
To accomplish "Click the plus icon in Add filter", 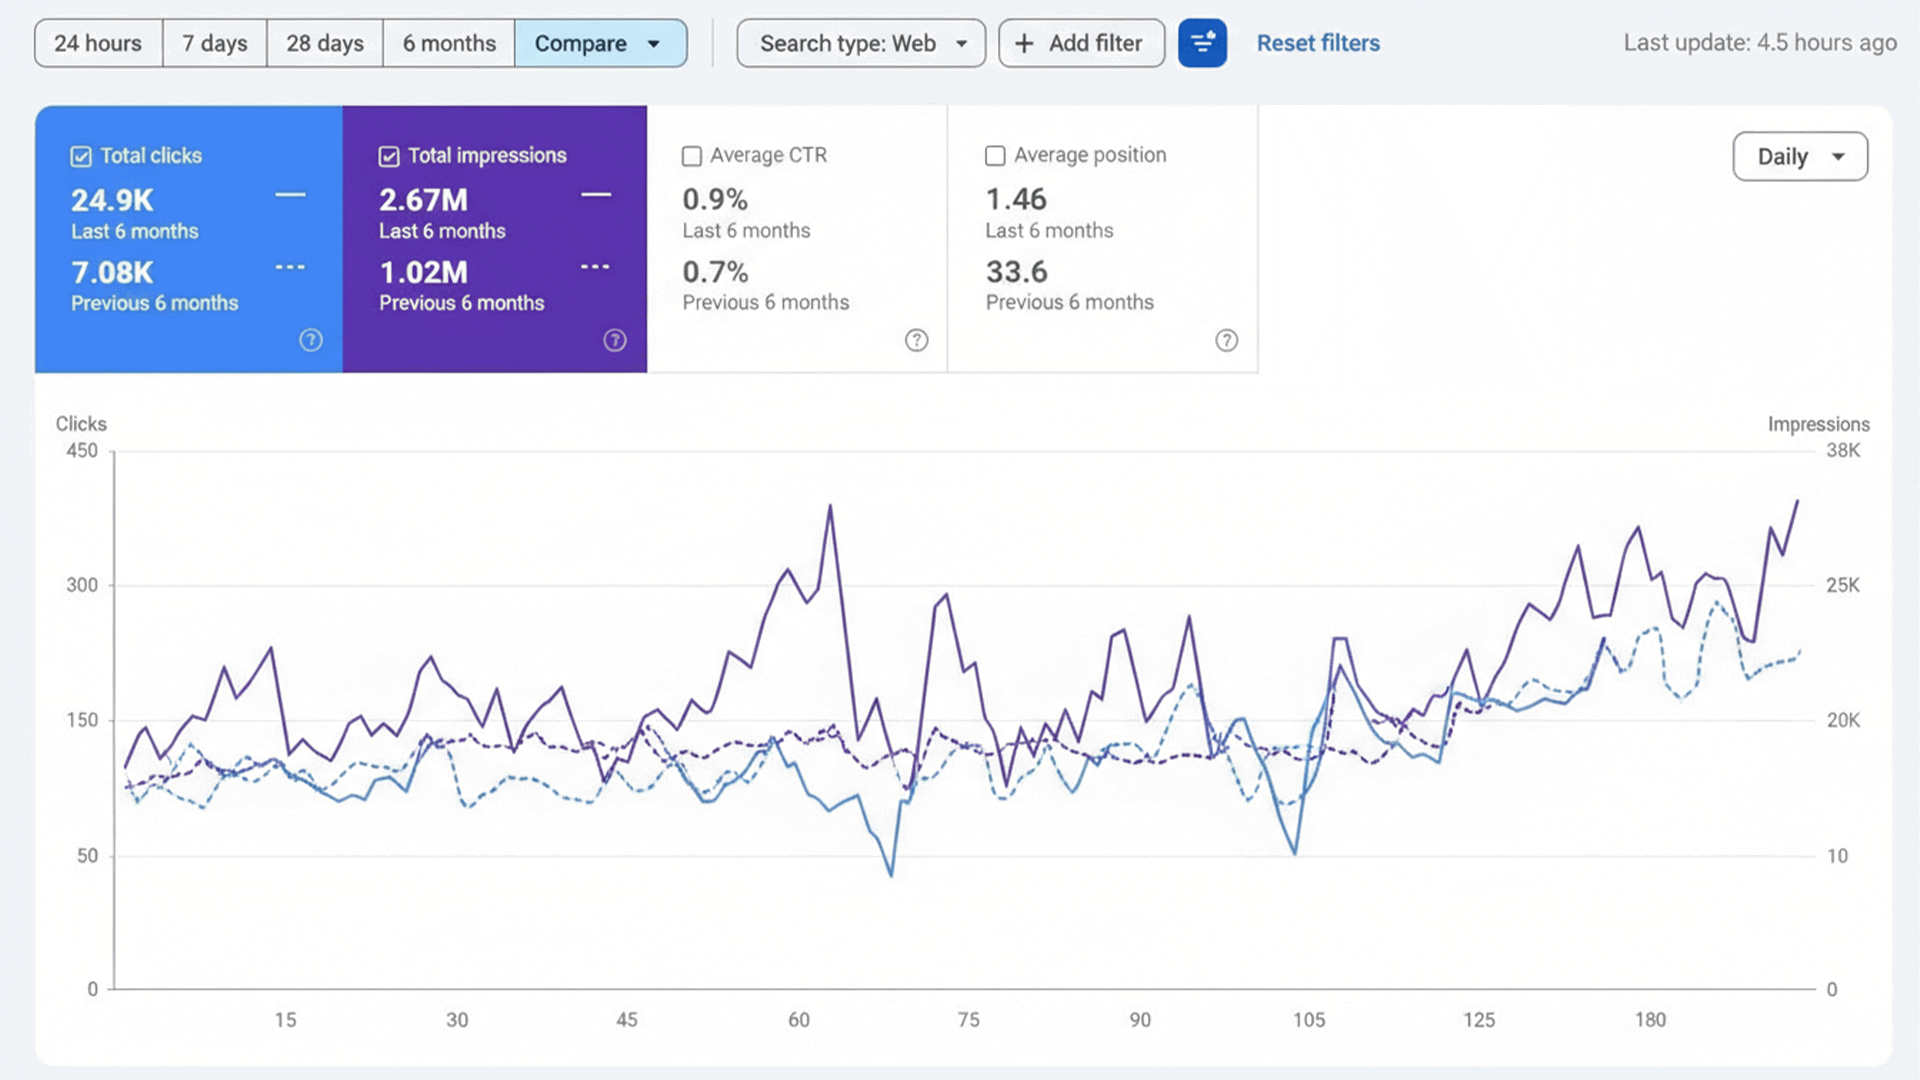I will click(x=1024, y=43).
